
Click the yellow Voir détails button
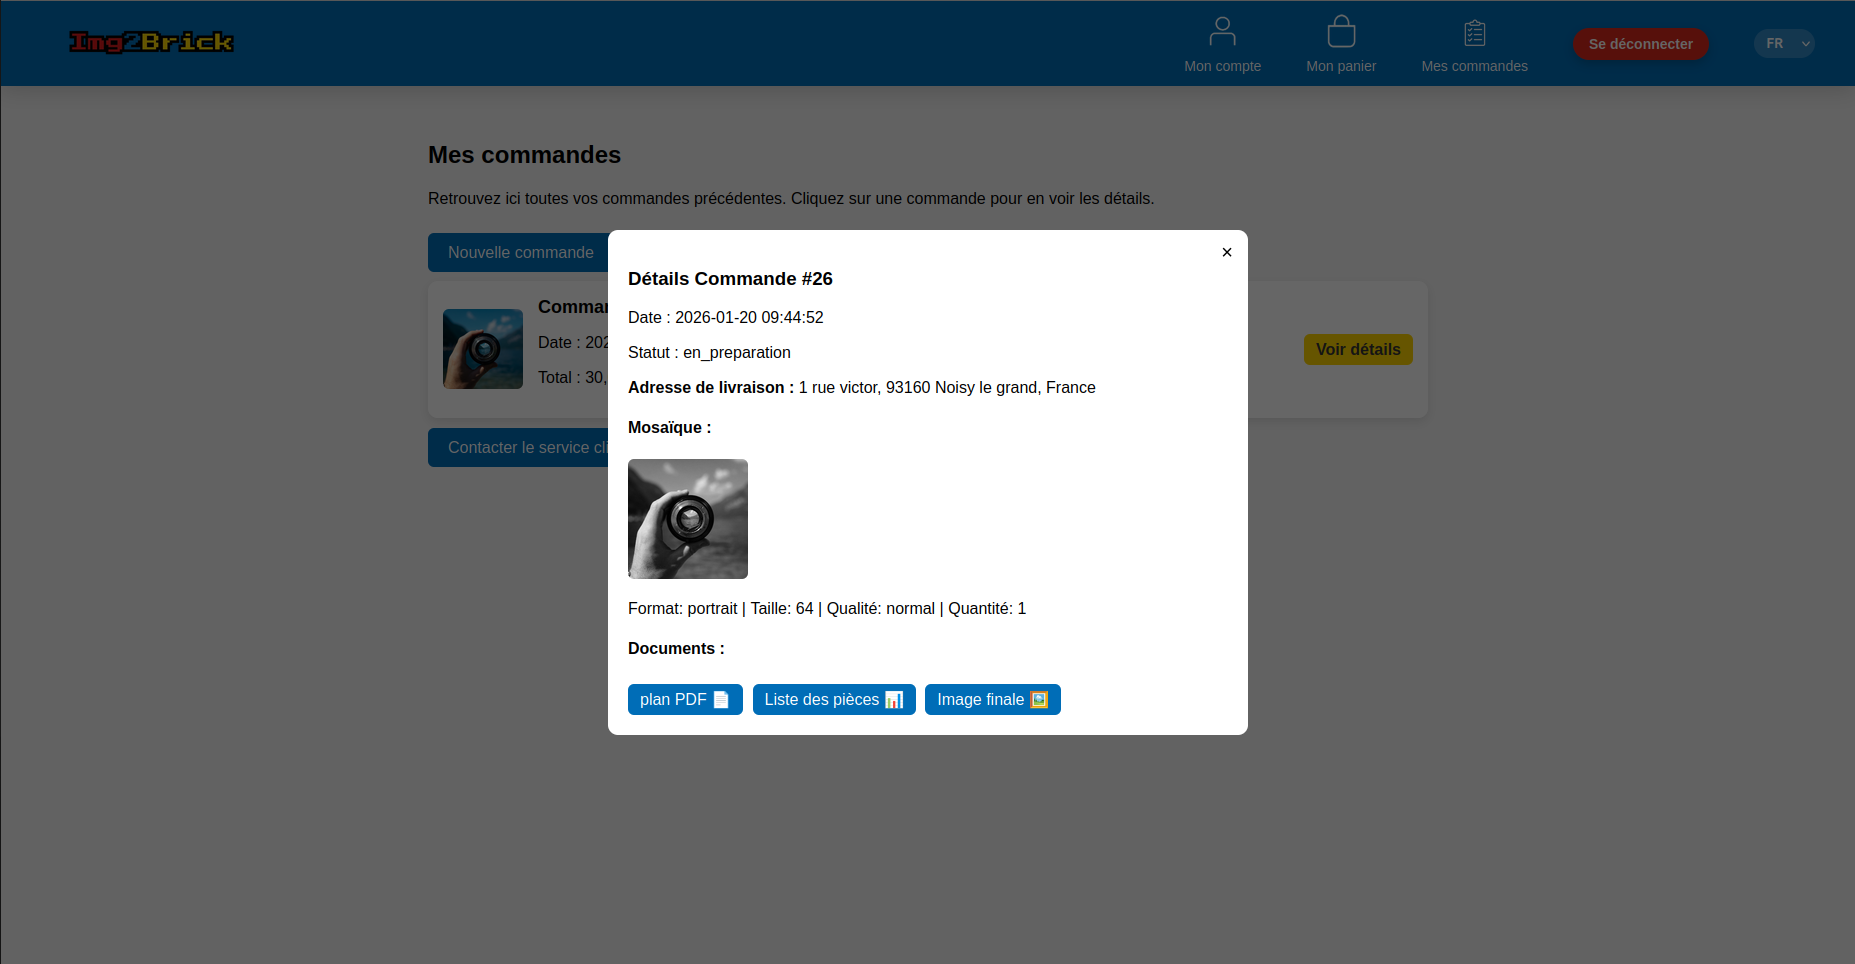point(1357,350)
